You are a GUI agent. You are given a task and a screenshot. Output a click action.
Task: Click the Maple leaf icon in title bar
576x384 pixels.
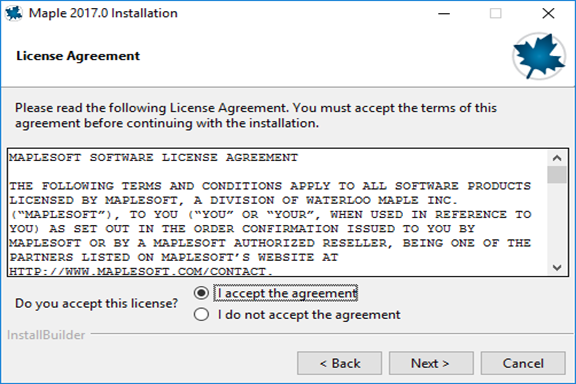click(14, 13)
